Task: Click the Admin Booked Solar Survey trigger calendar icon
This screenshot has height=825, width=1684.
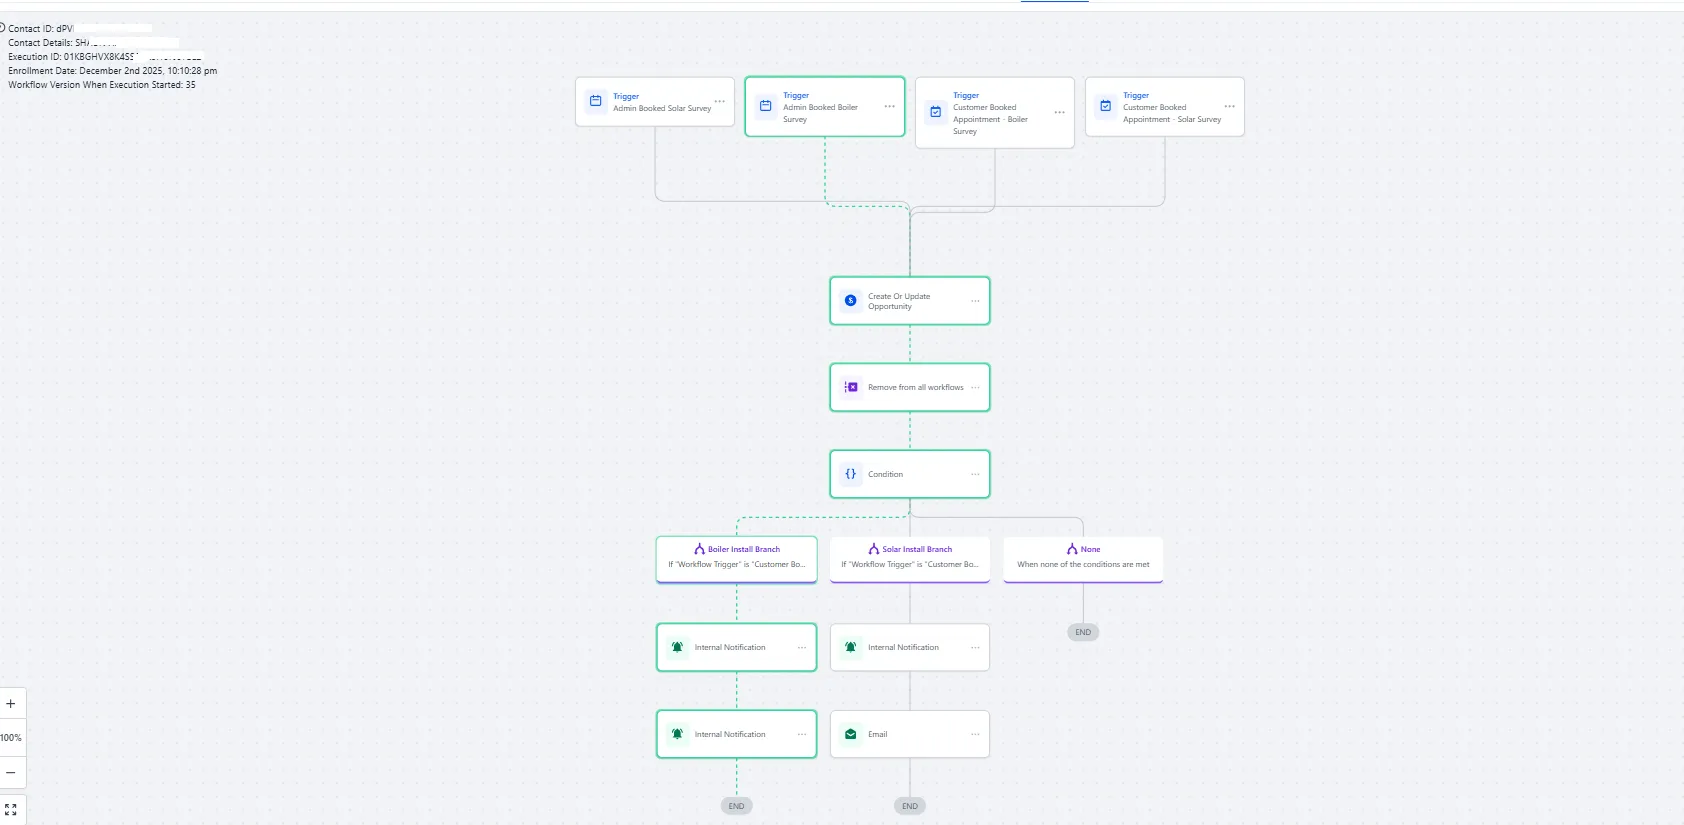Action: click(596, 101)
